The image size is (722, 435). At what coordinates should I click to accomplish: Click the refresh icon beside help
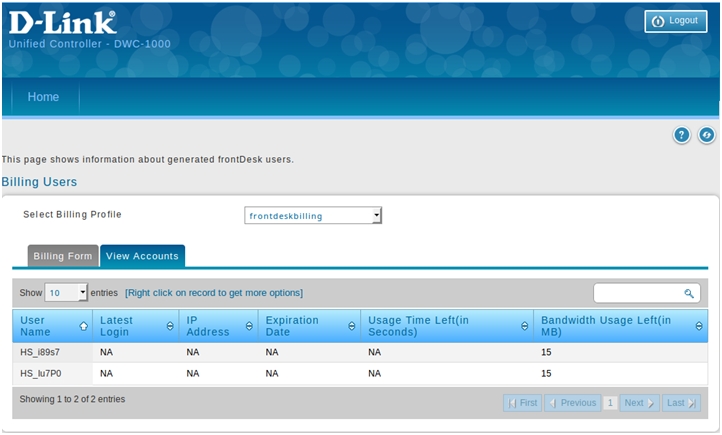click(706, 135)
